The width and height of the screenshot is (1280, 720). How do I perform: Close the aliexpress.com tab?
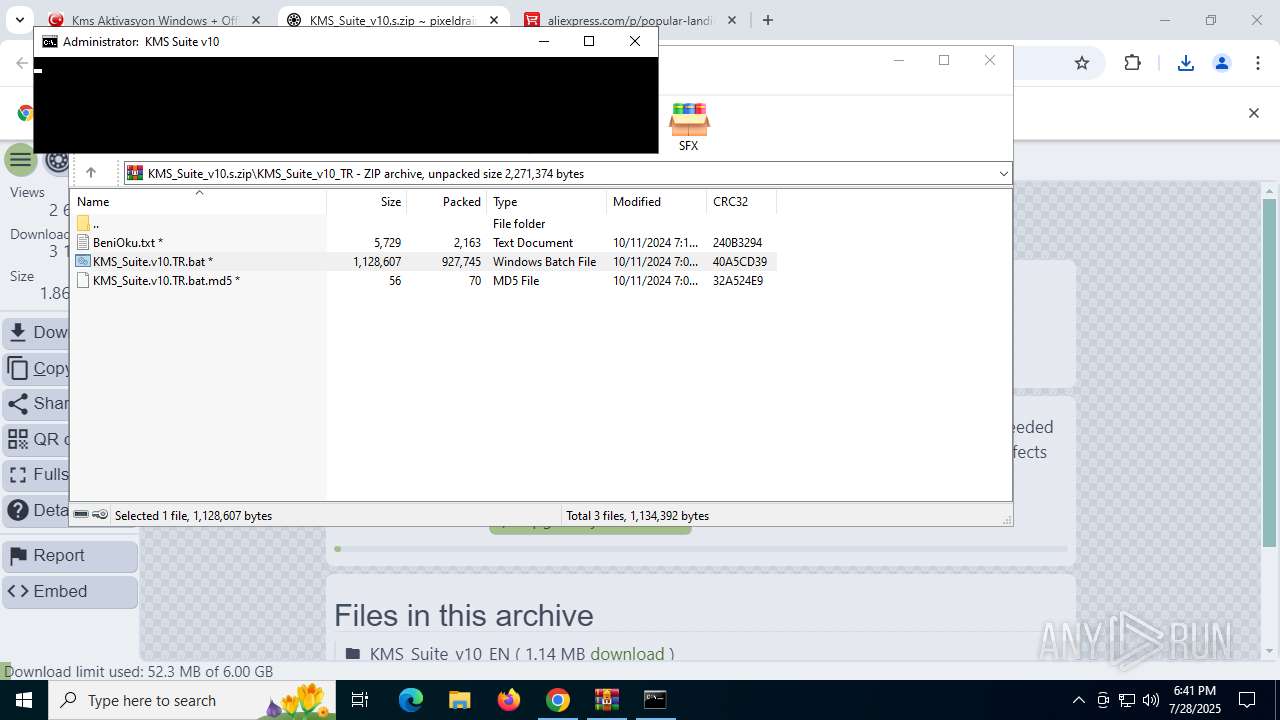tap(732, 20)
